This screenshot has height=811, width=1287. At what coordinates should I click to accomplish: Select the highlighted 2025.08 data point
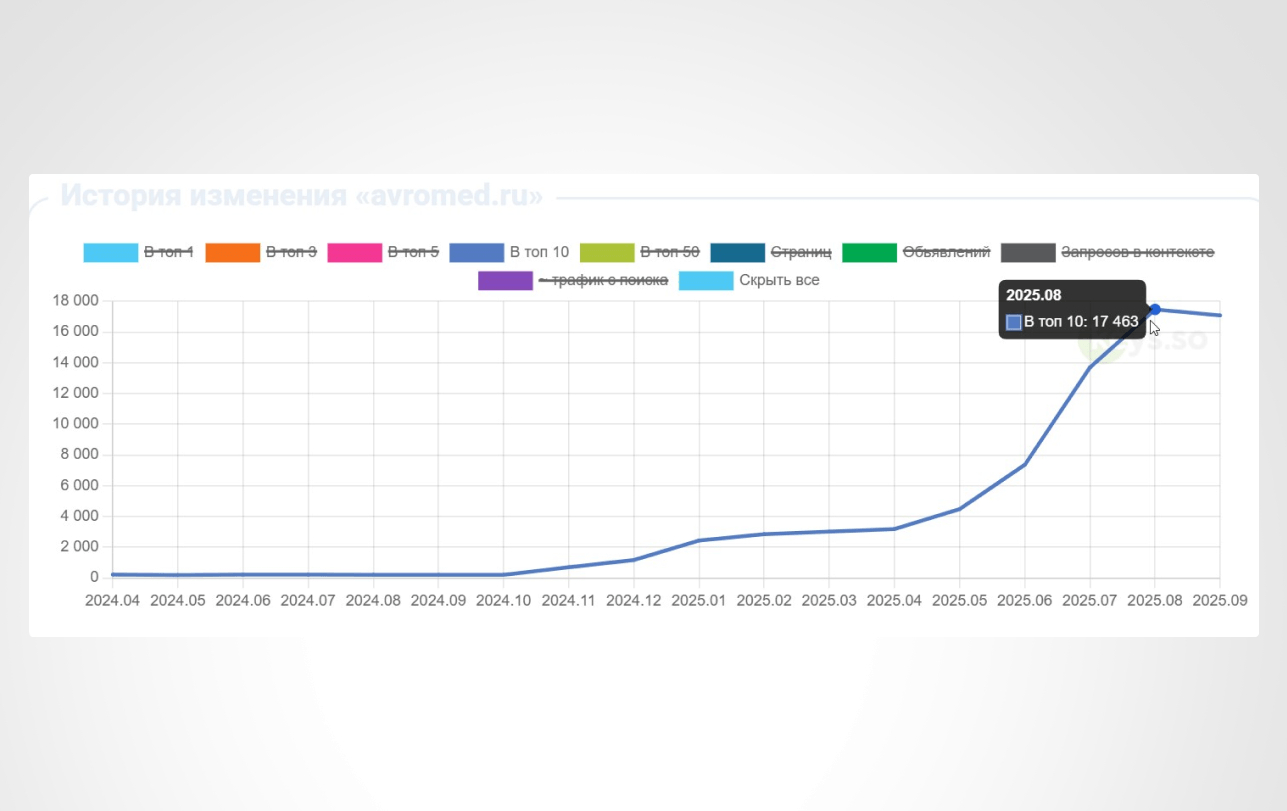click(x=1155, y=309)
